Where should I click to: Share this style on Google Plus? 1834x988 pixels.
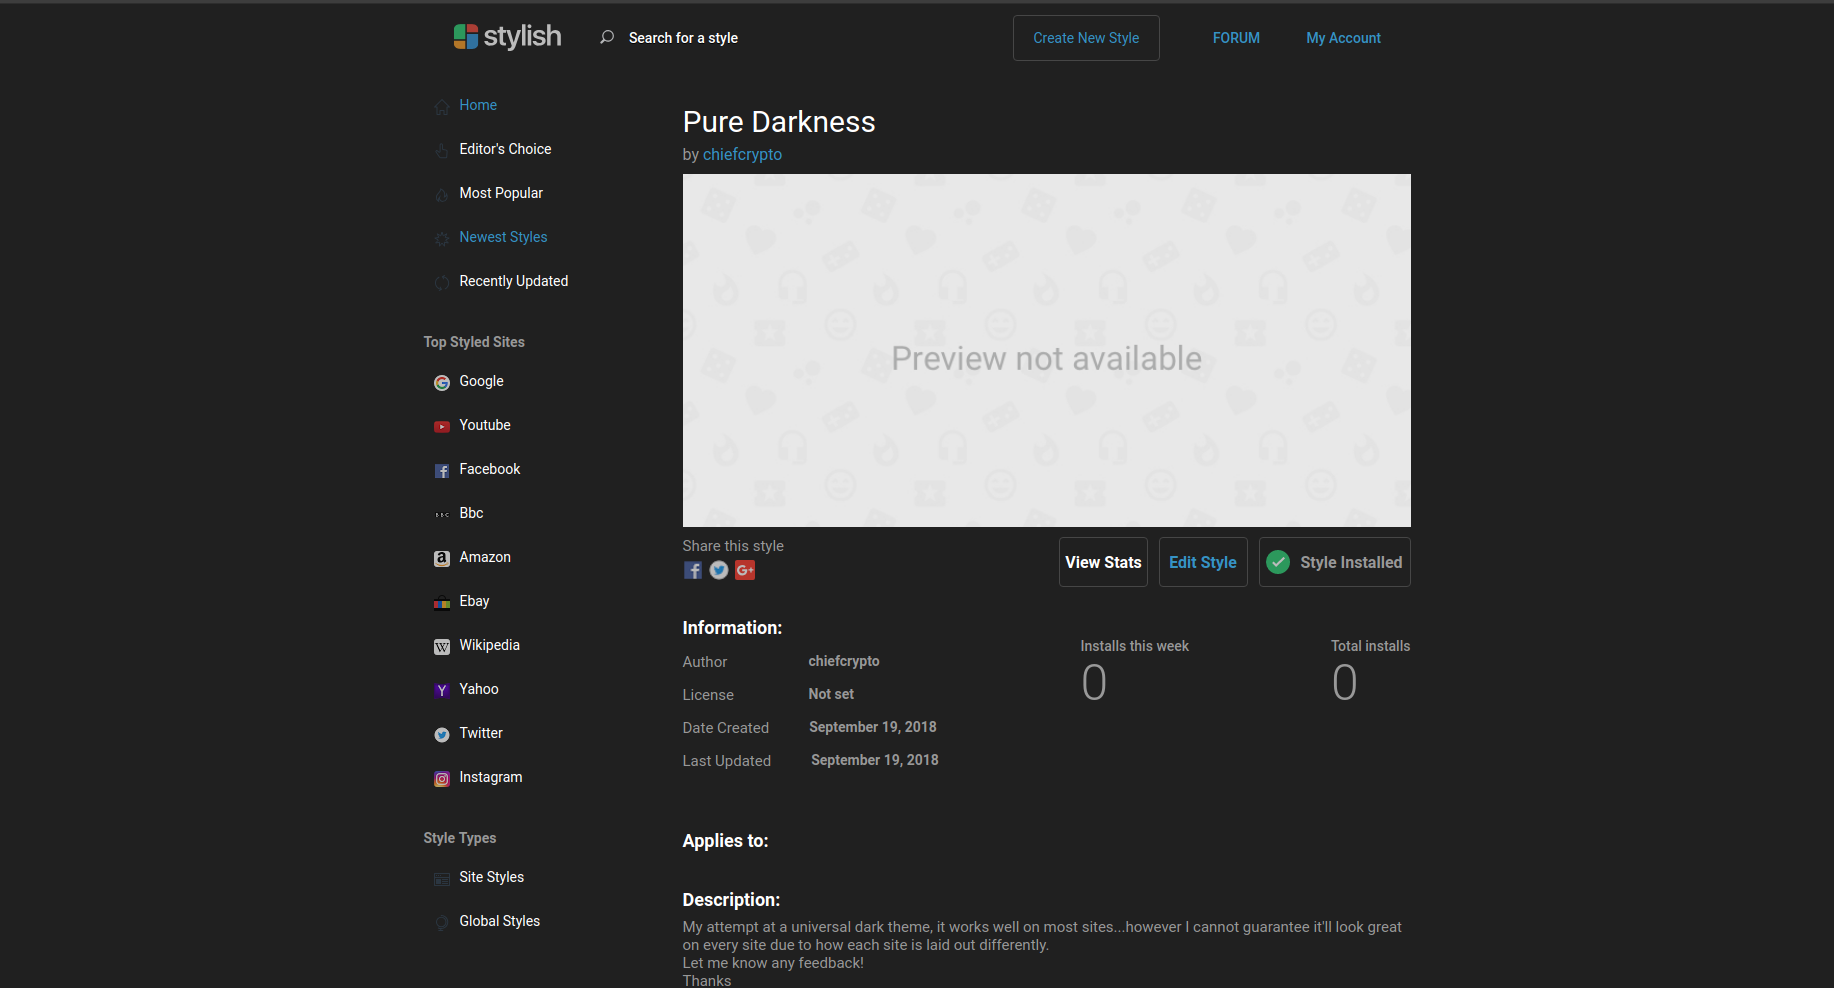[x=745, y=570]
